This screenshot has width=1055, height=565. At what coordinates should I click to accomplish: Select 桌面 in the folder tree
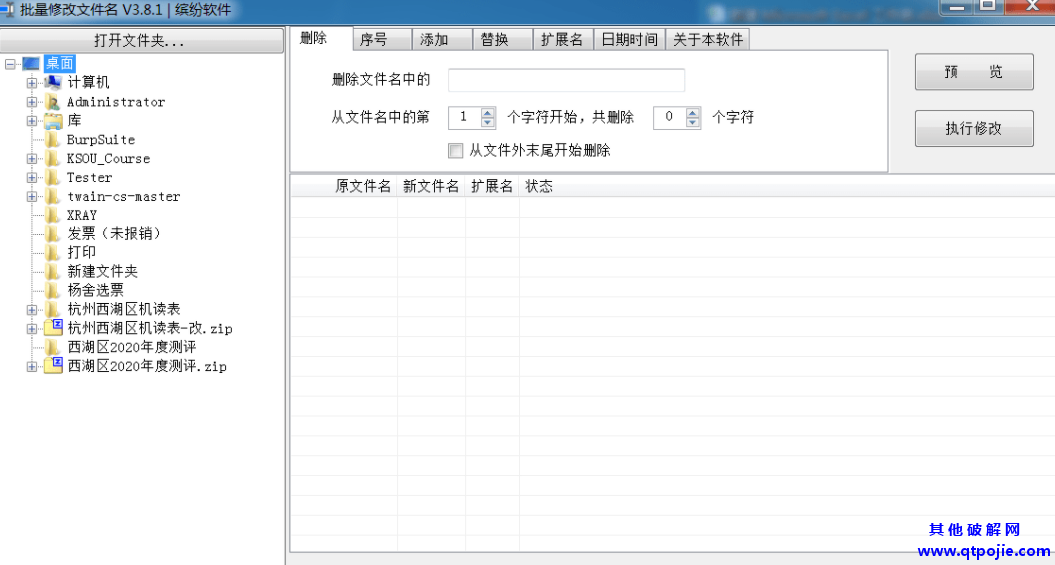tap(60, 64)
